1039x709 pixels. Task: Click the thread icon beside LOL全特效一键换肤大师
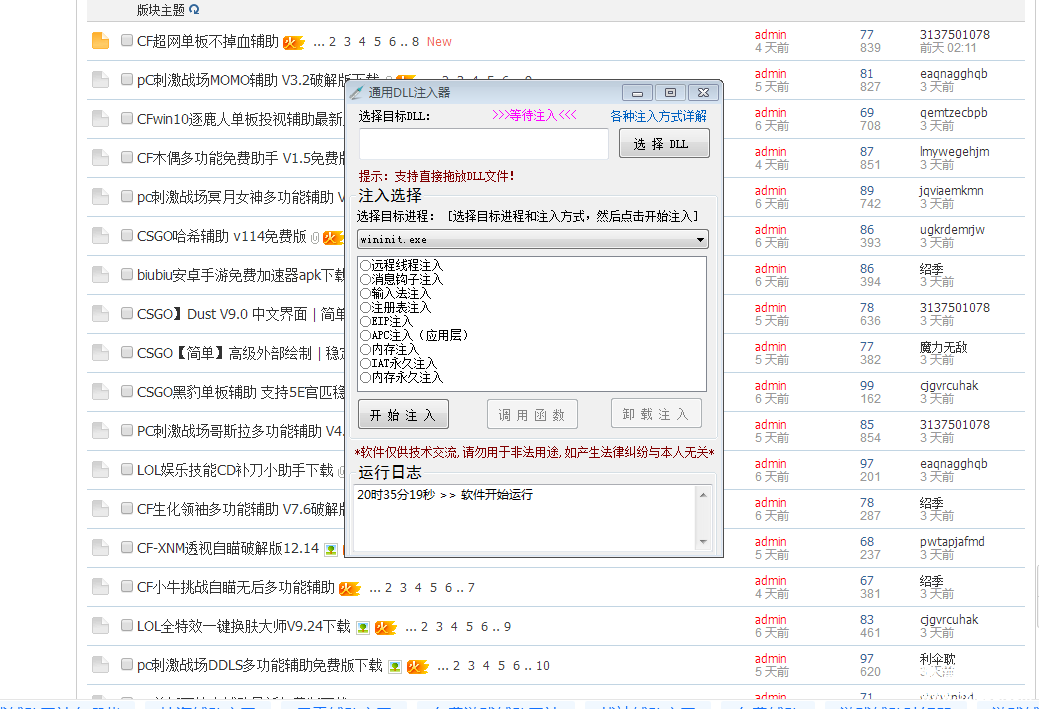(x=101, y=626)
